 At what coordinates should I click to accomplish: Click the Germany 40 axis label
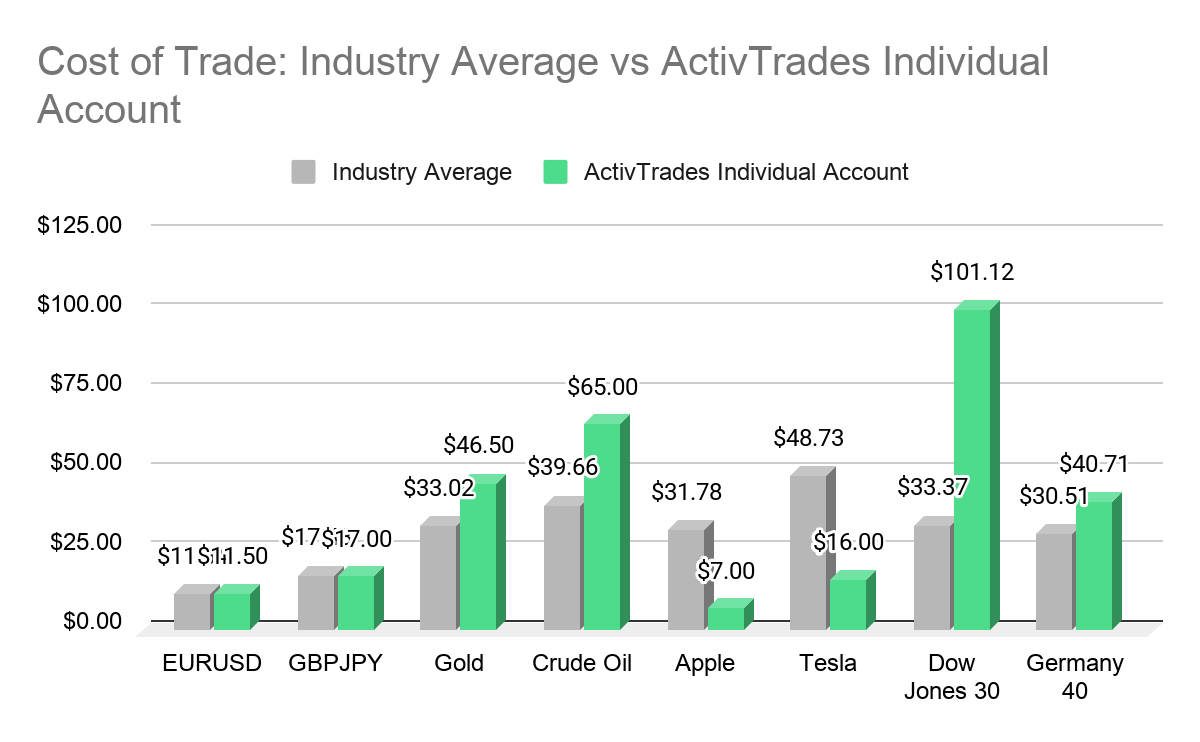1075,677
